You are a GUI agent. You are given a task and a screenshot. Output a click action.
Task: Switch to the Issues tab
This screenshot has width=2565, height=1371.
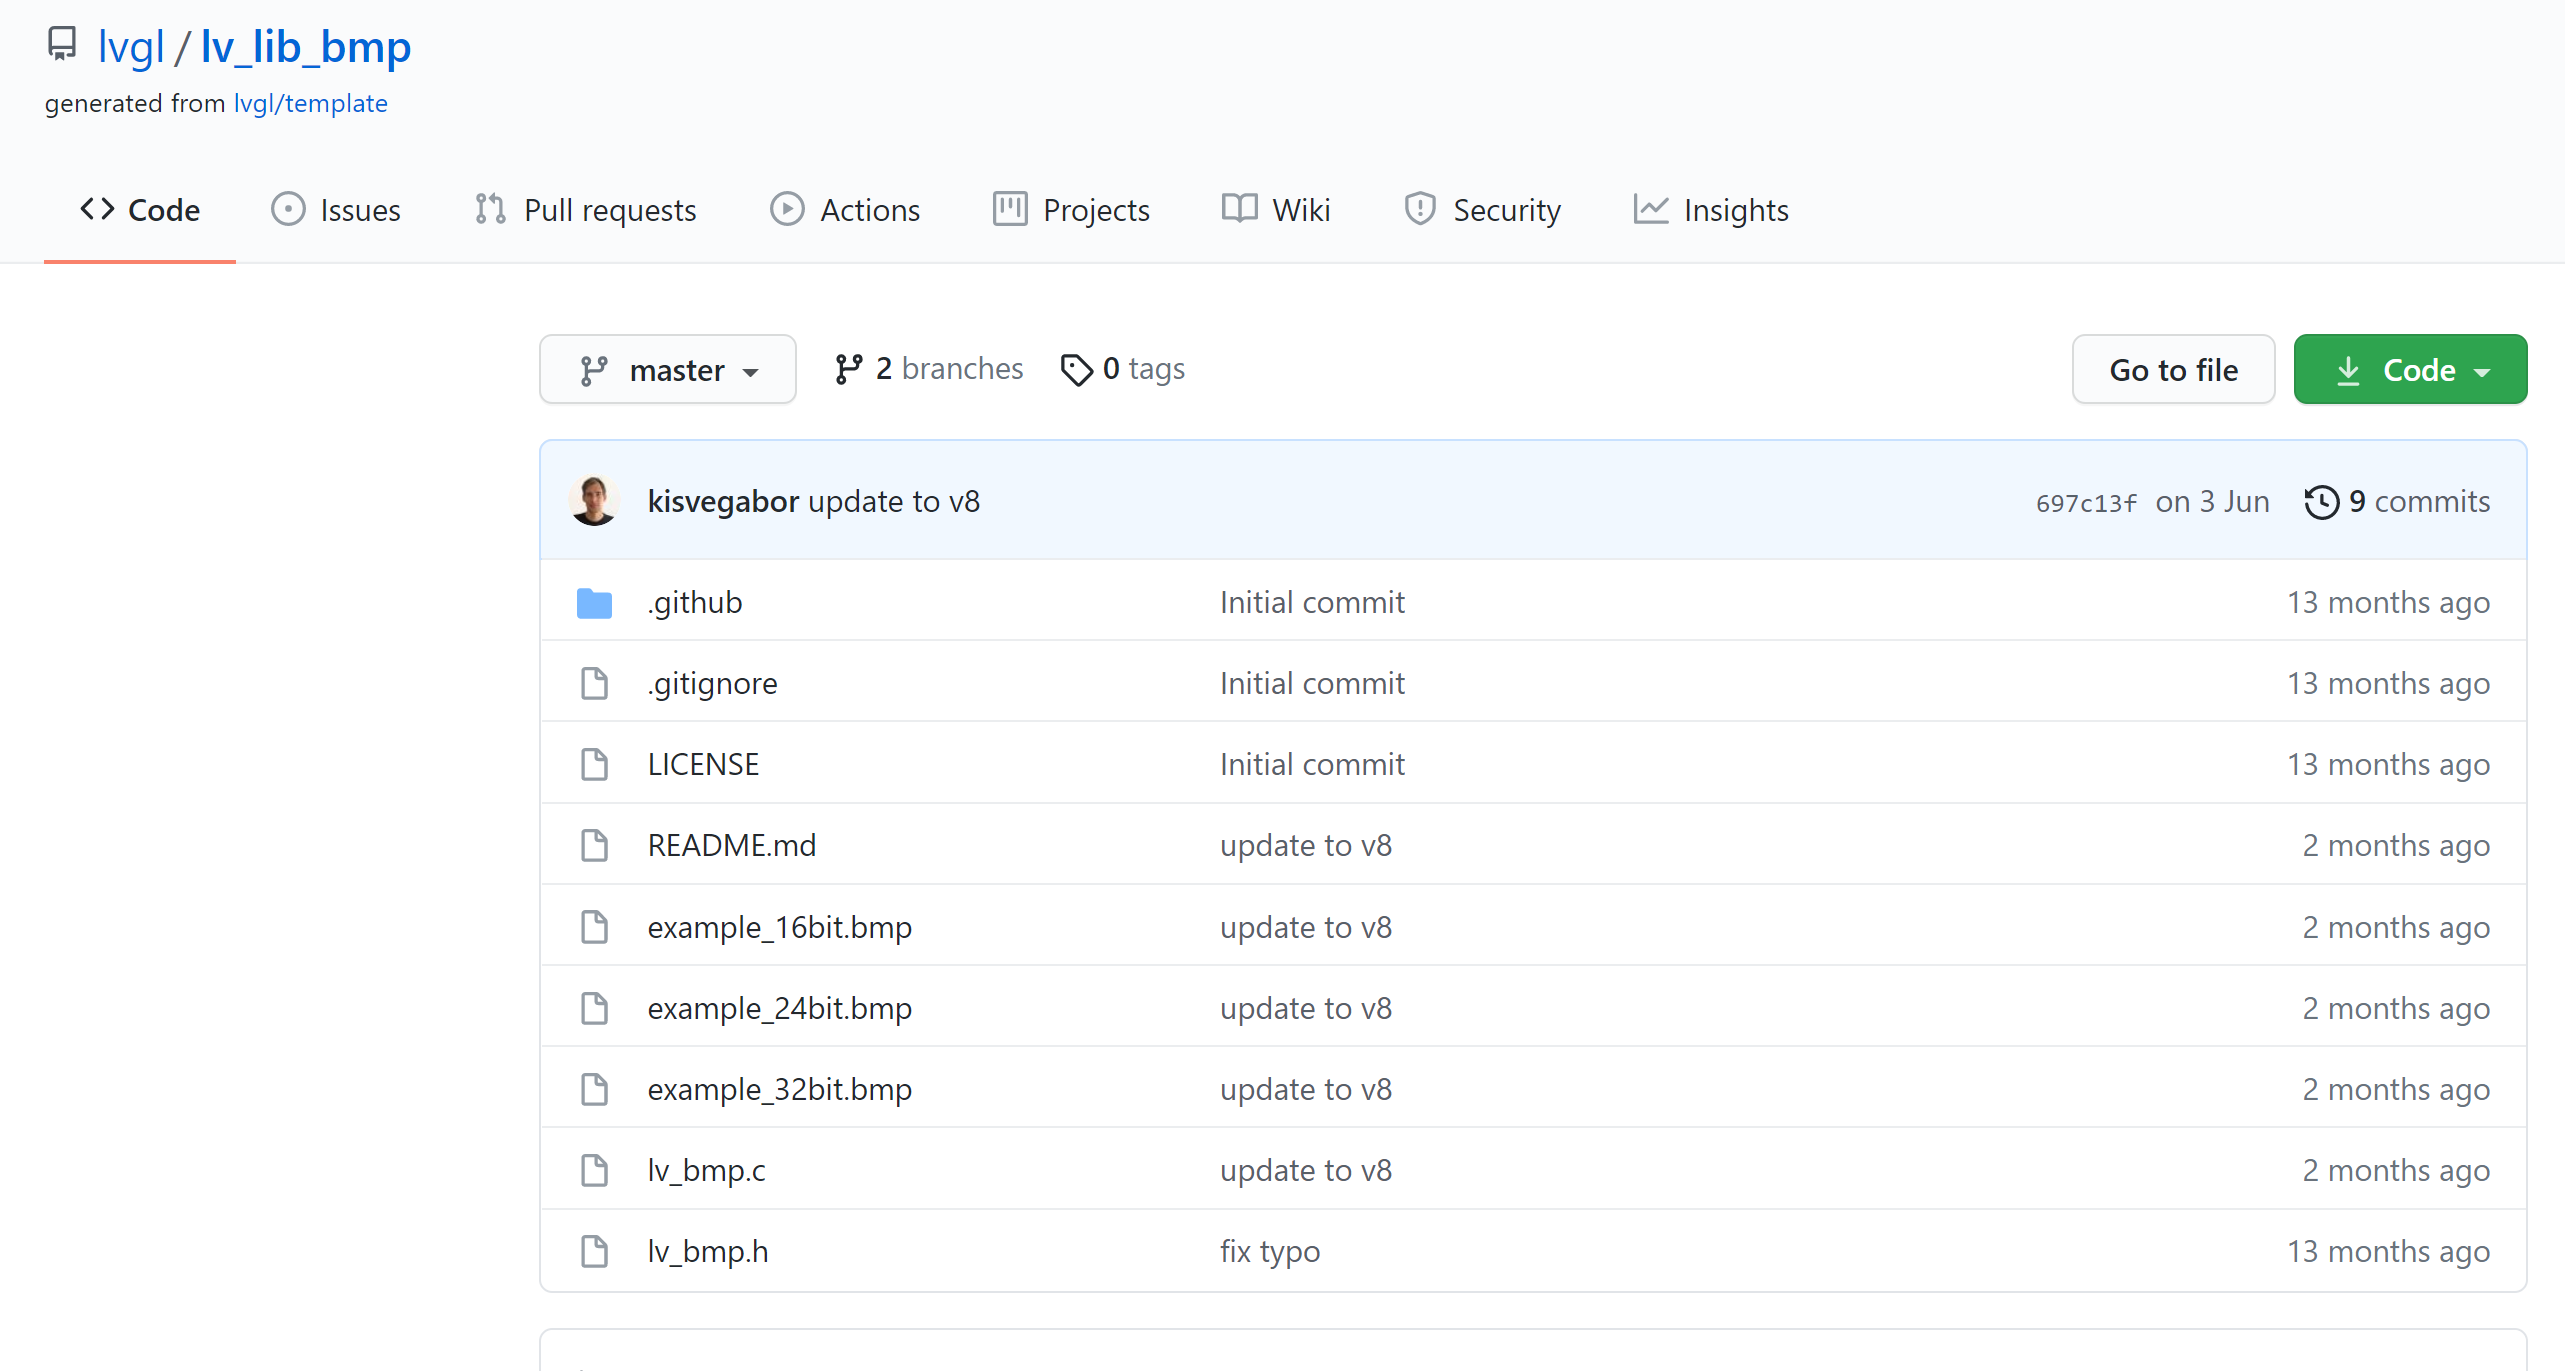pos(336,210)
